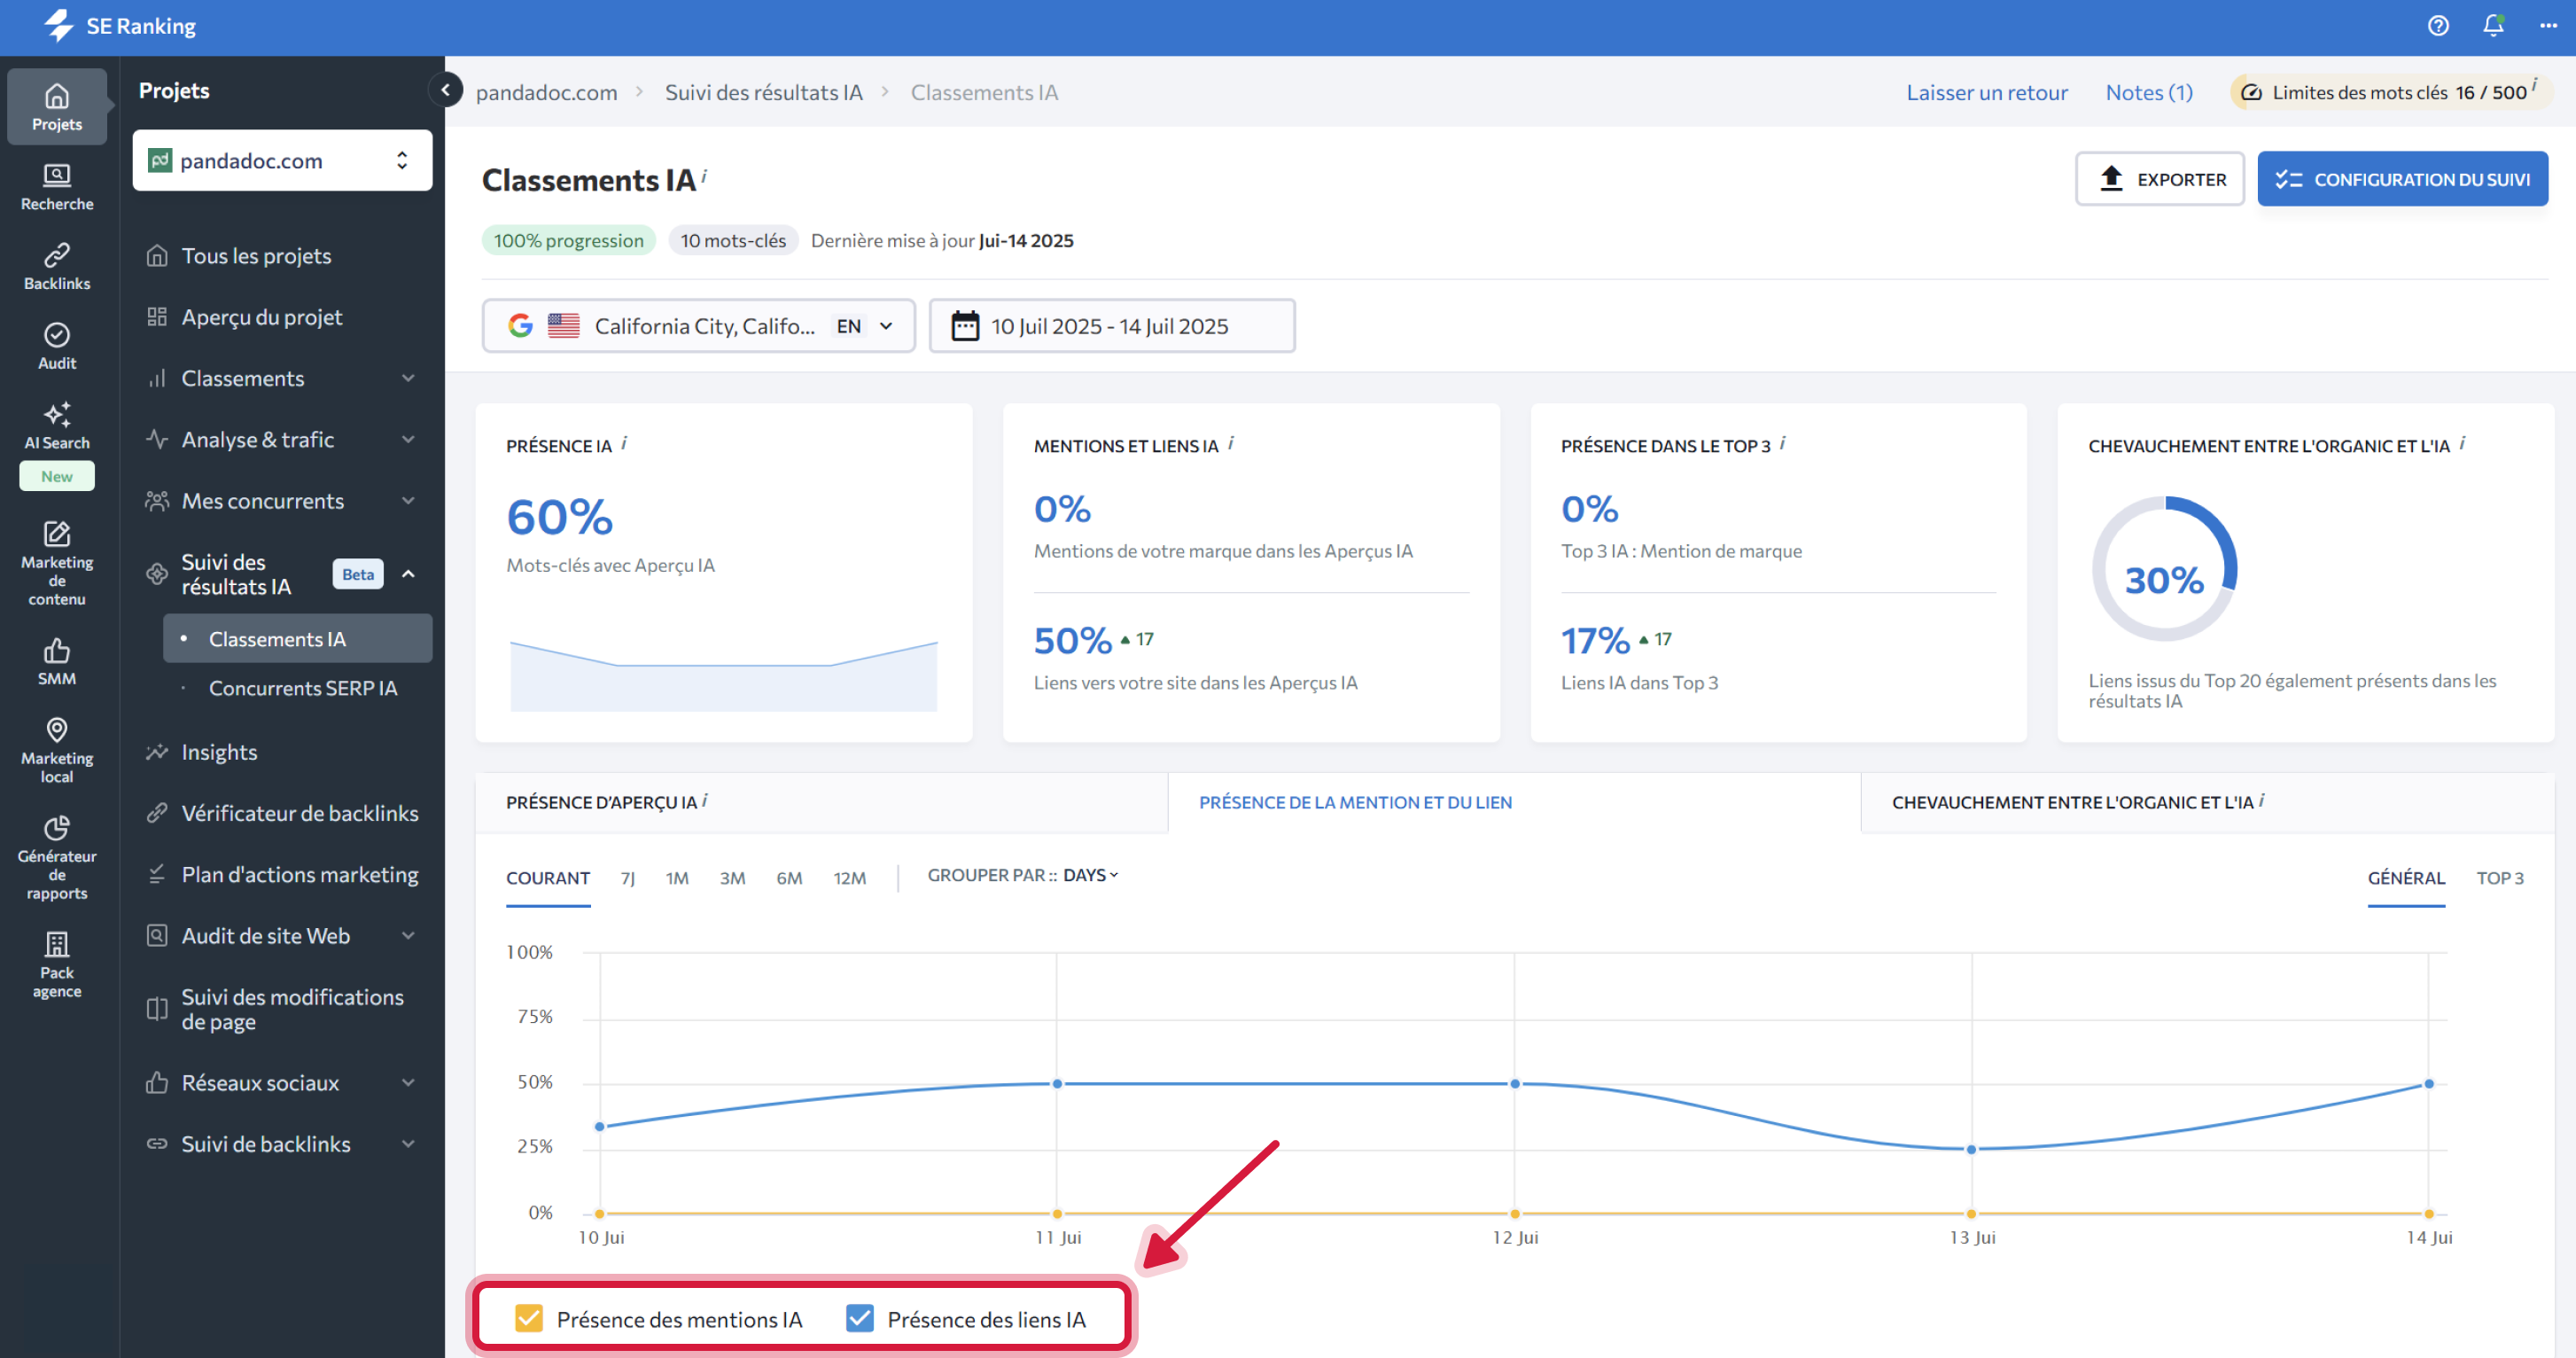Open the California City location dropdown
The height and width of the screenshot is (1358, 2576).
[699, 326]
